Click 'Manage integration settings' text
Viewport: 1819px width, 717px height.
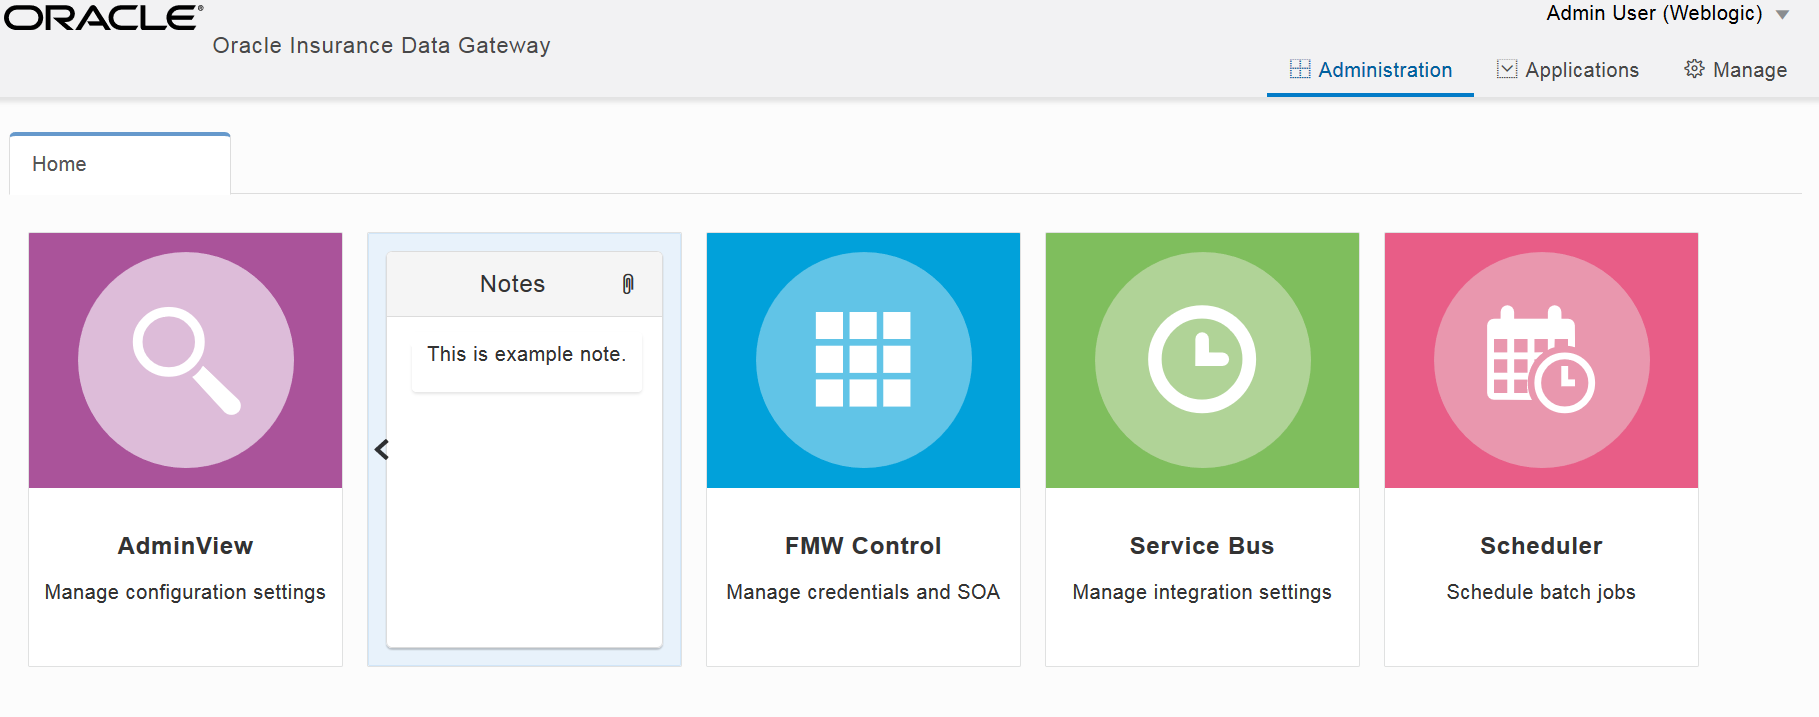click(x=1202, y=592)
